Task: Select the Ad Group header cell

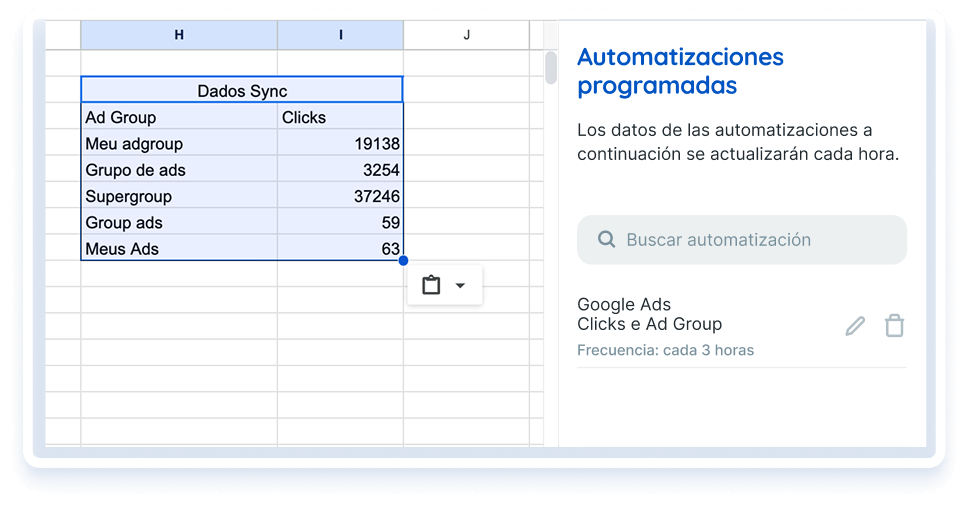Action: coord(179,117)
